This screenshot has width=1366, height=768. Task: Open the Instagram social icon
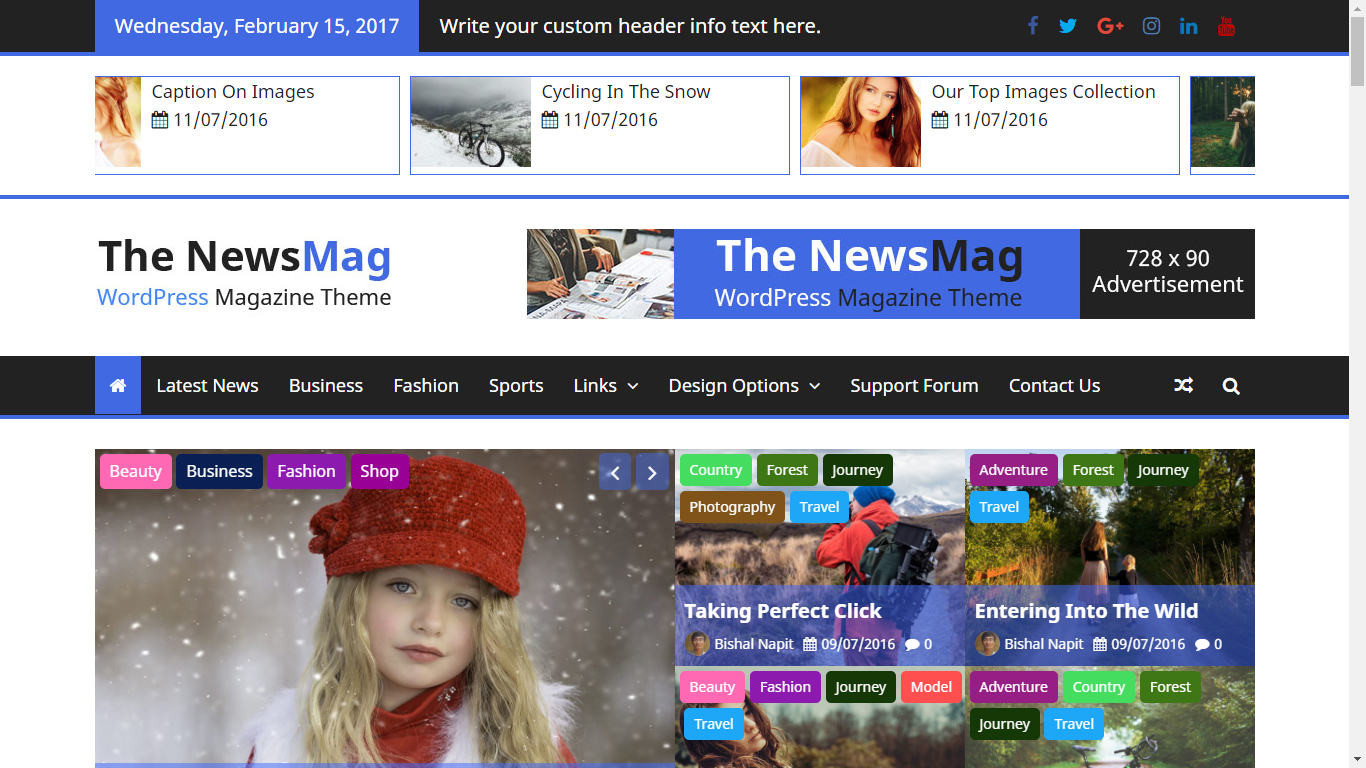pyautogui.click(x=1152, y=26)
